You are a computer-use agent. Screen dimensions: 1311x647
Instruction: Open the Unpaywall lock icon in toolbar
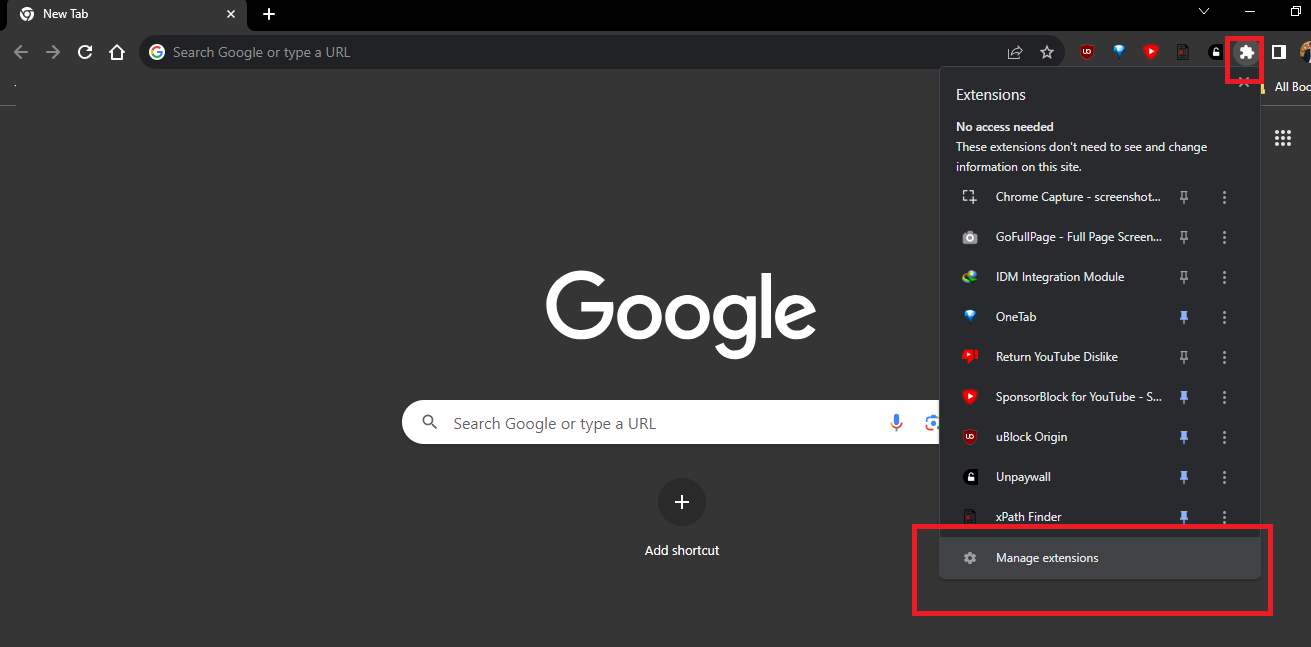coord(1215,52)
